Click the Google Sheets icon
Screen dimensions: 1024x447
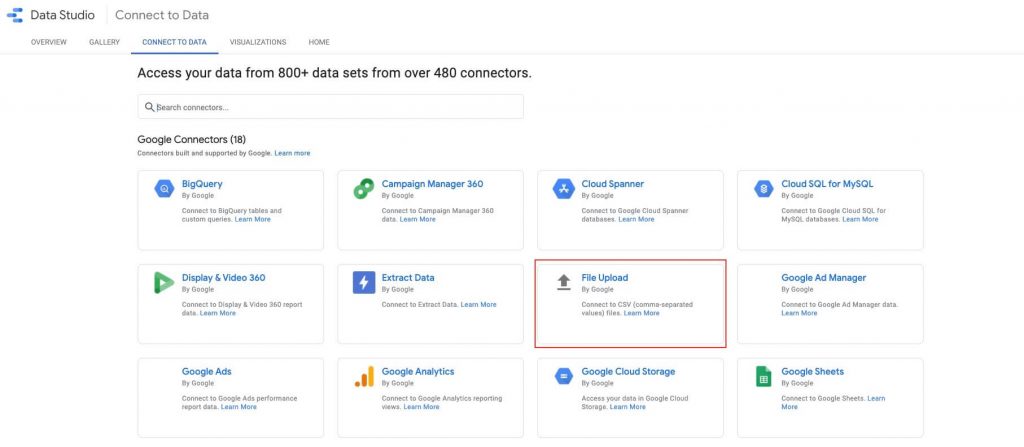point(763,376)
